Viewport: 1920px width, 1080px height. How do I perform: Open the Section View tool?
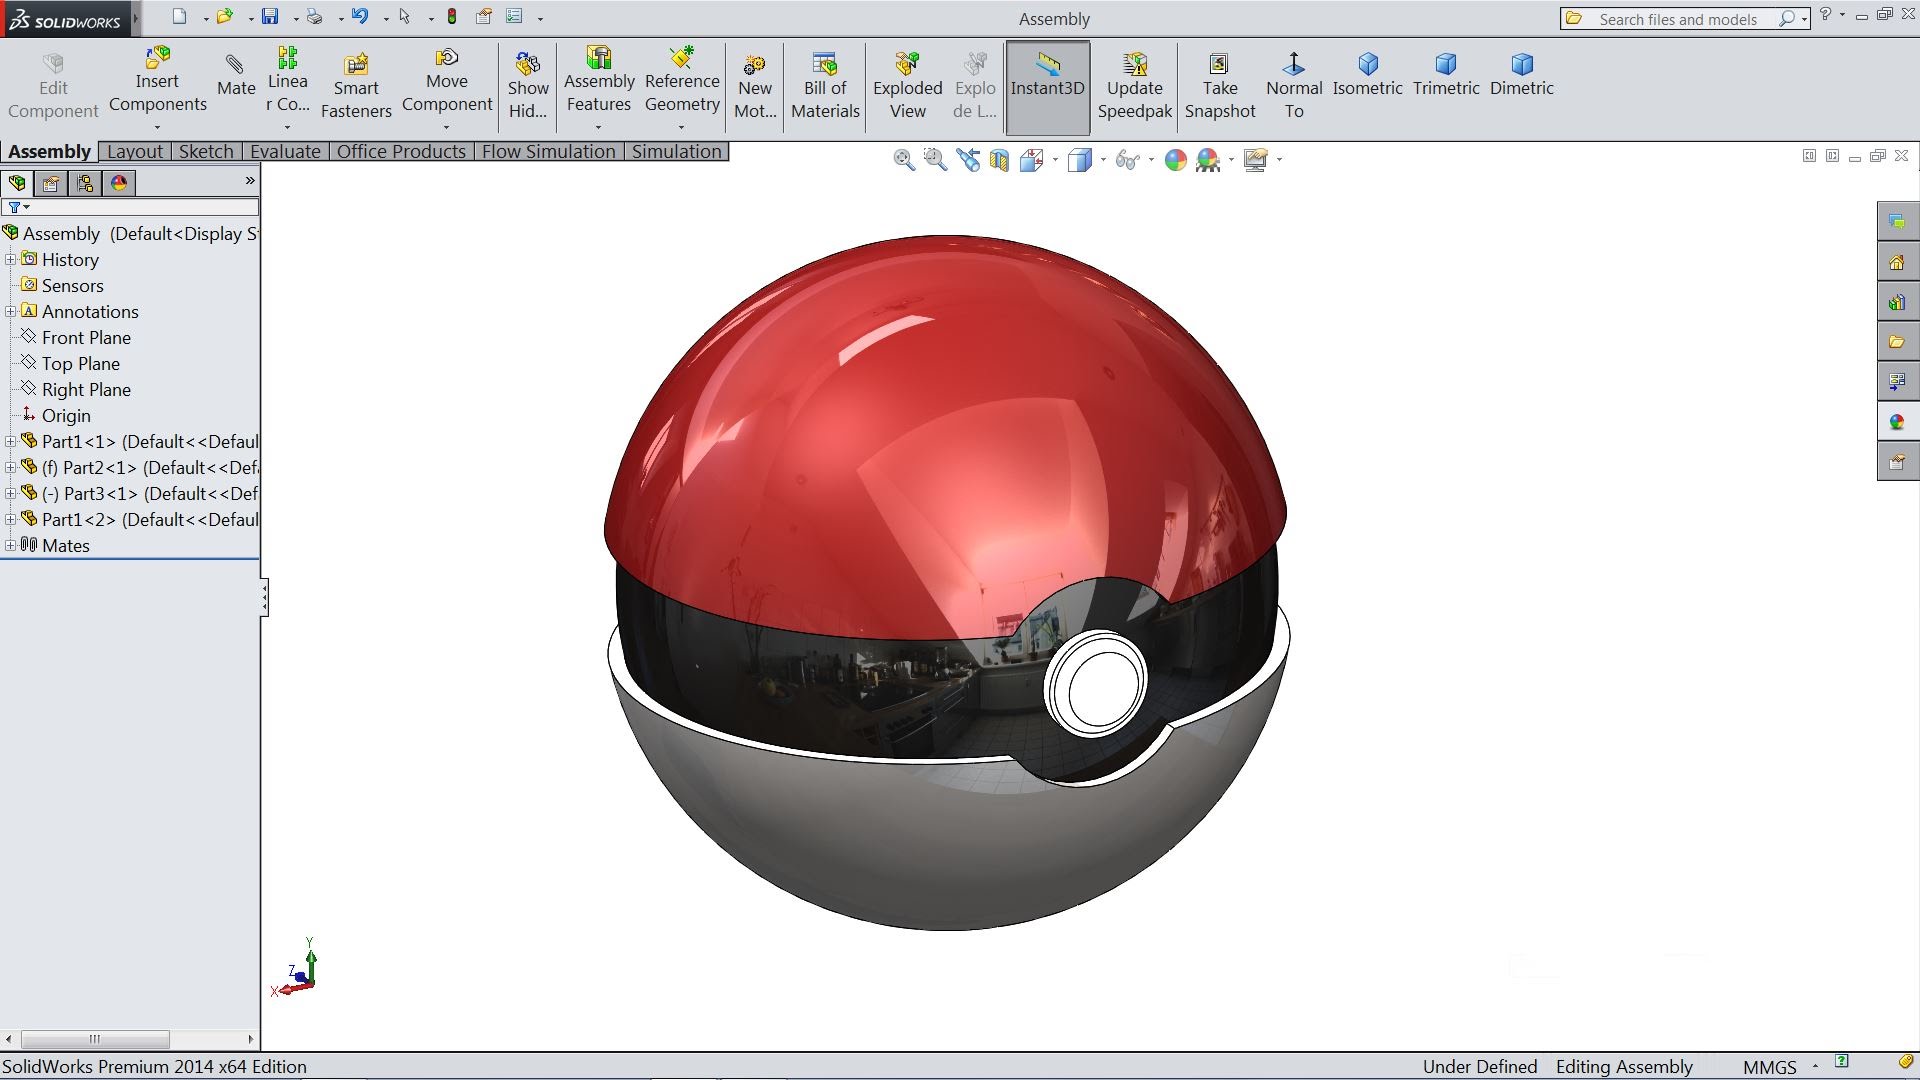pyautogui.click(x=998, y=160)
